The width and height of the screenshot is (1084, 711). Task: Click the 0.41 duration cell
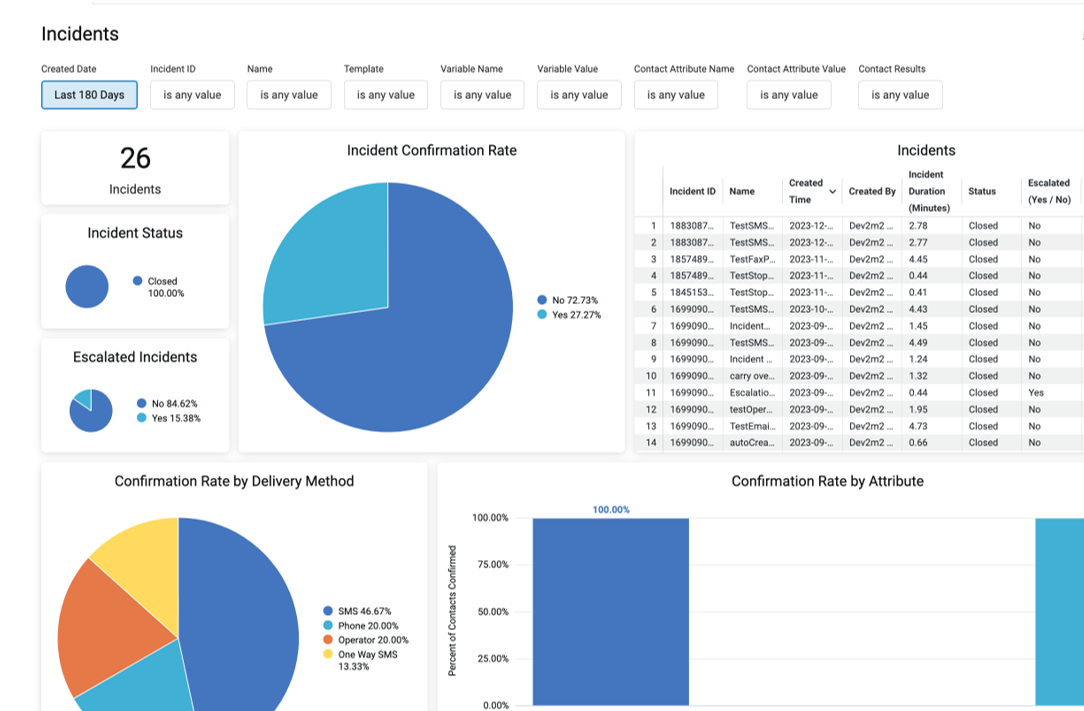[918, 293]
